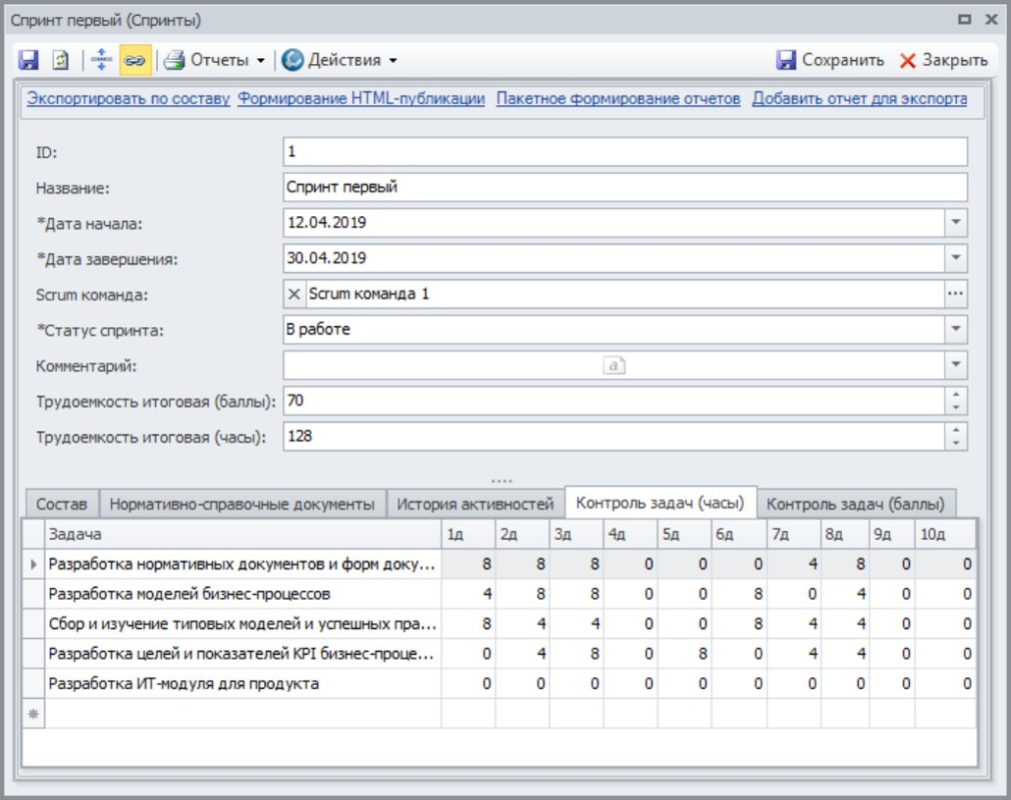Increase Трудоемкость итоговая (часы) with up arrow
Viewport: 1011px width, 800px height.
[956, 429]
